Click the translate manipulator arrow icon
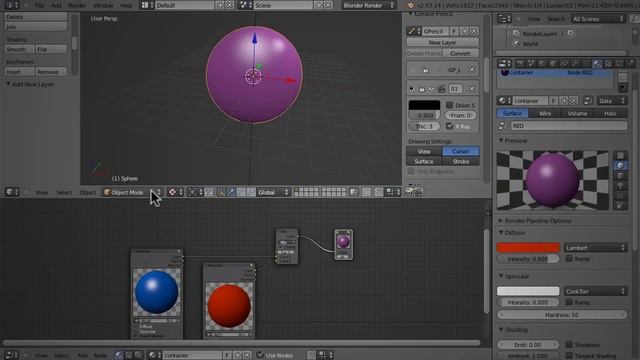Viewport: 640px width, 360px height. [231, 192]
